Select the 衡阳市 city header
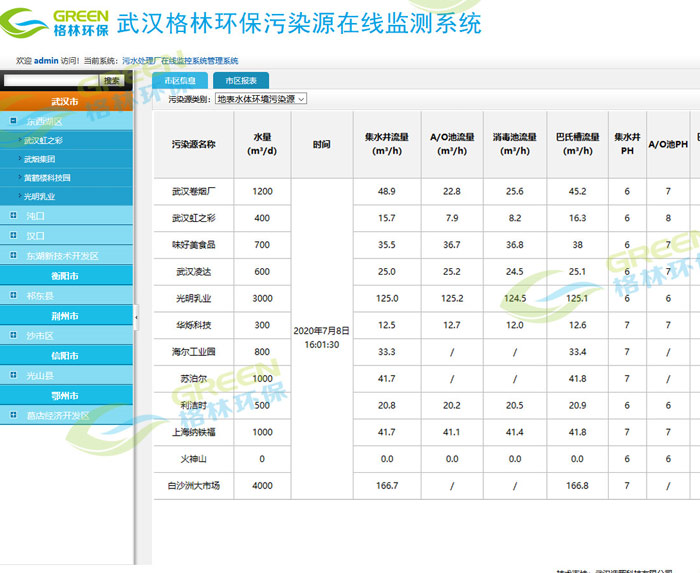Image resolution: width=700 pixels, height=573 pixels. pyautogui.click(x=66, y=276)
